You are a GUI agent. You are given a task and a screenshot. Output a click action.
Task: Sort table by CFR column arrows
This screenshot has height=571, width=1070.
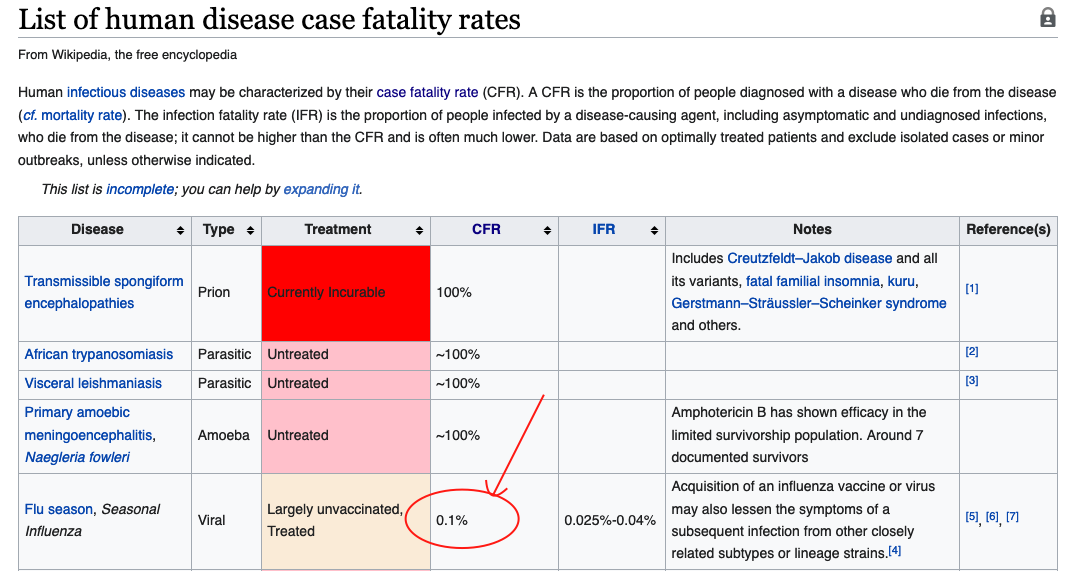(x=547, y=231)
